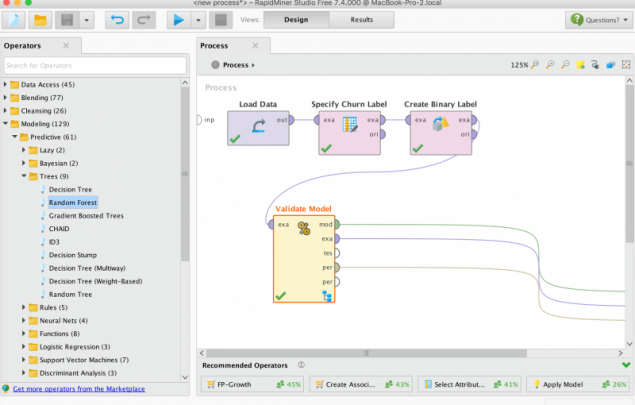Select ID3 operator
The height and width of the screenshot is (405, 635).
(54, 242)
